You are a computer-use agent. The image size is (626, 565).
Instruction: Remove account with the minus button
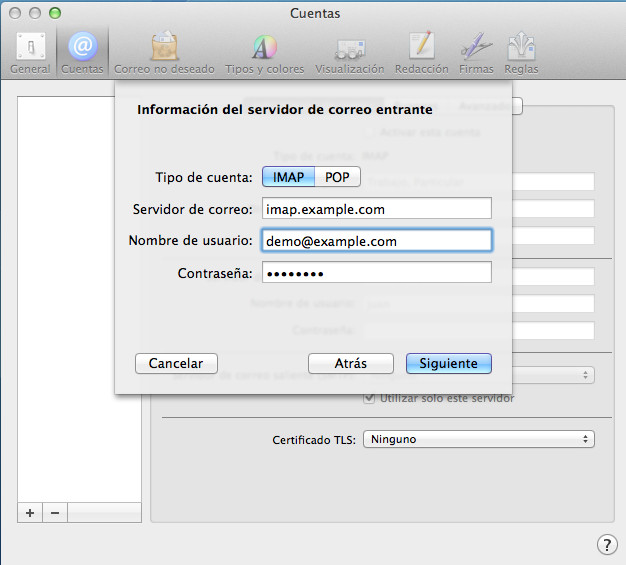(55, 512)
